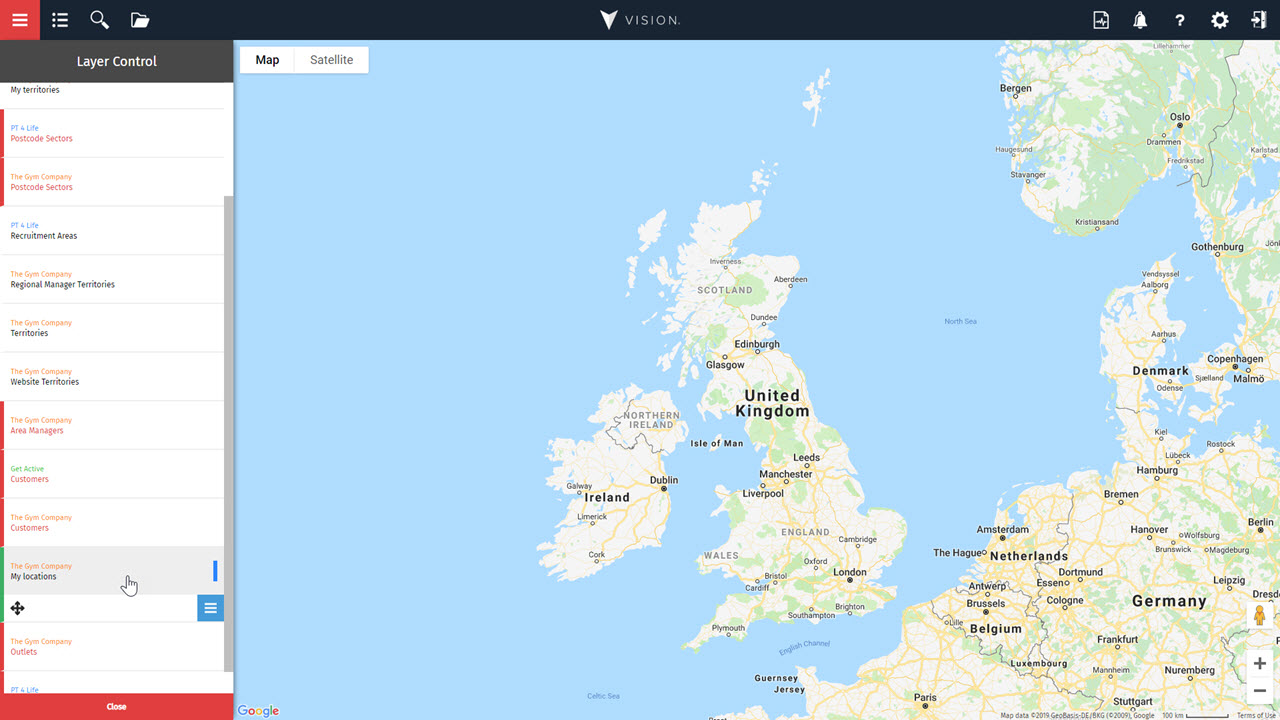
Task: Expand the Website Territories layer
Action: pos(112,377)
